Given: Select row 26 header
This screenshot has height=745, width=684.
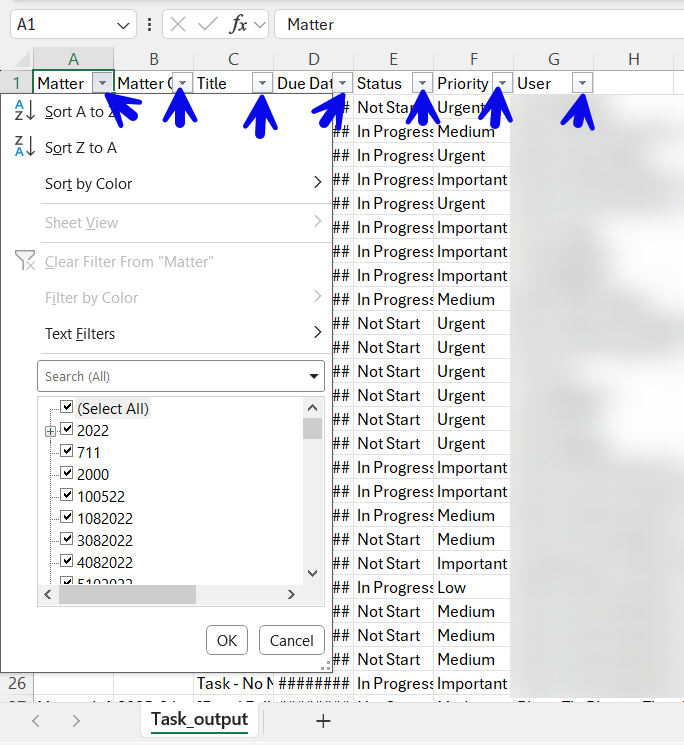Looking at the screenshot, I should click(x=17, y=683).
